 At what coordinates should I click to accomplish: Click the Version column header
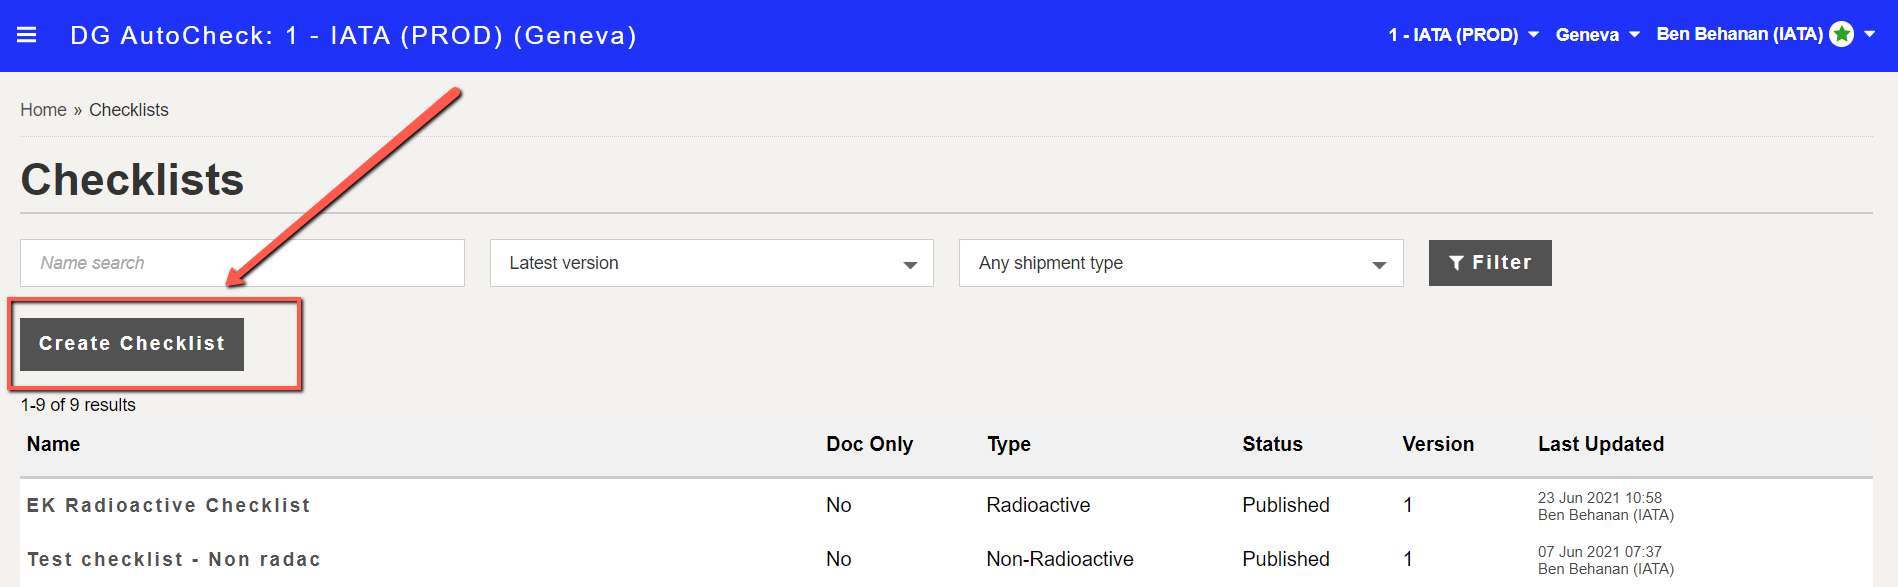[x=1438, y=444]
